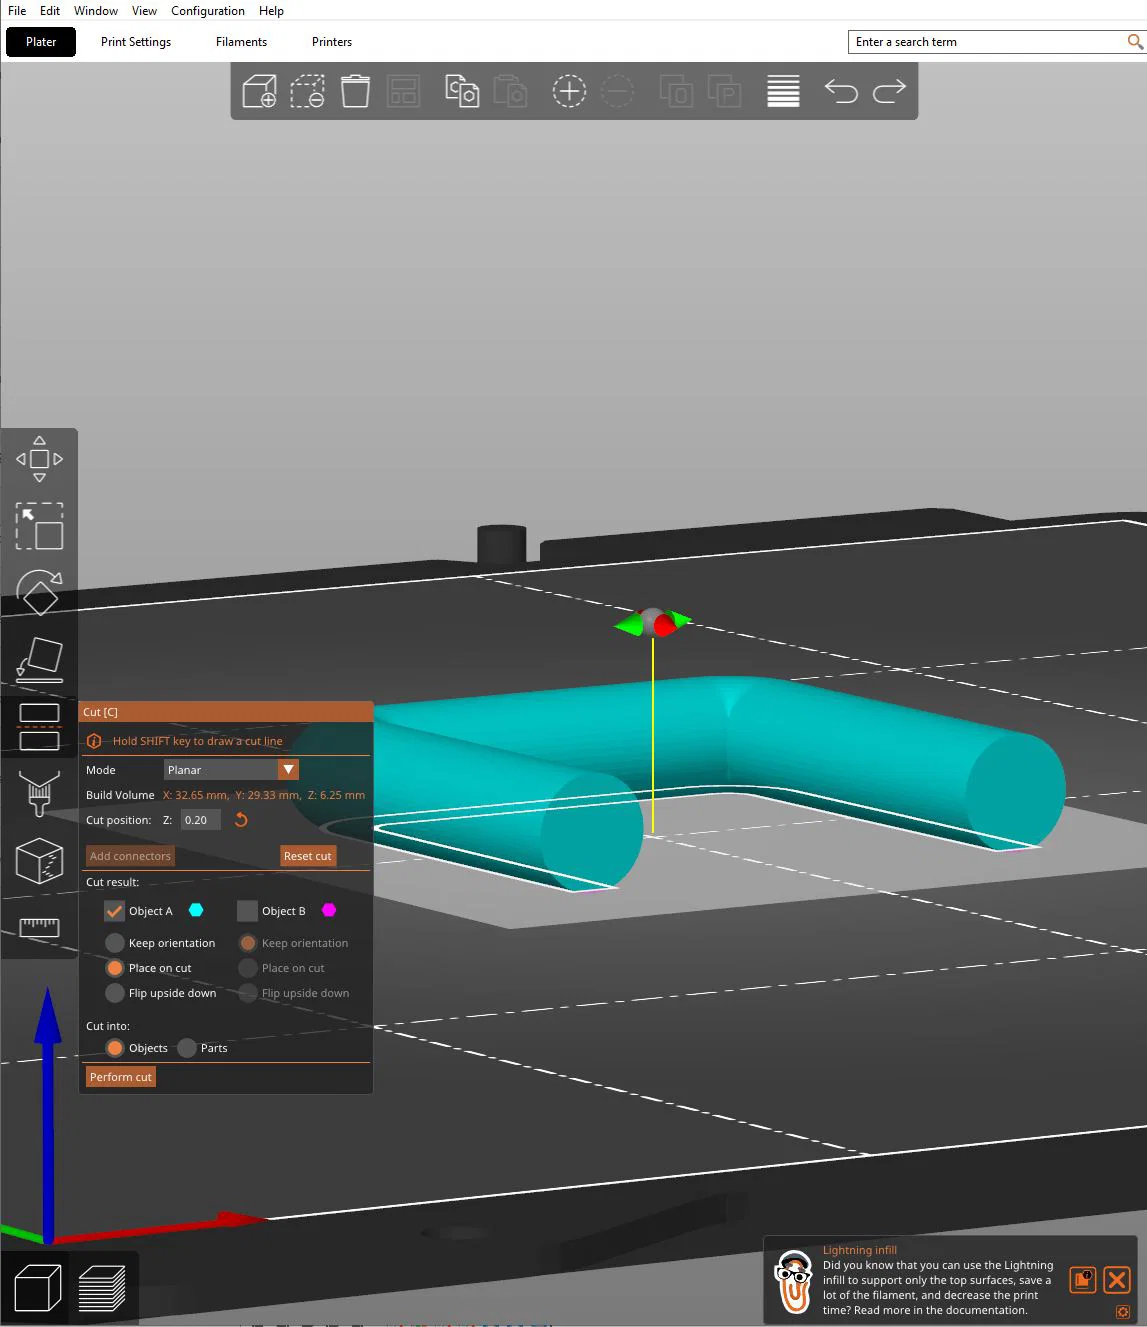Toggle the Object B checkbox

click(247, 911)
